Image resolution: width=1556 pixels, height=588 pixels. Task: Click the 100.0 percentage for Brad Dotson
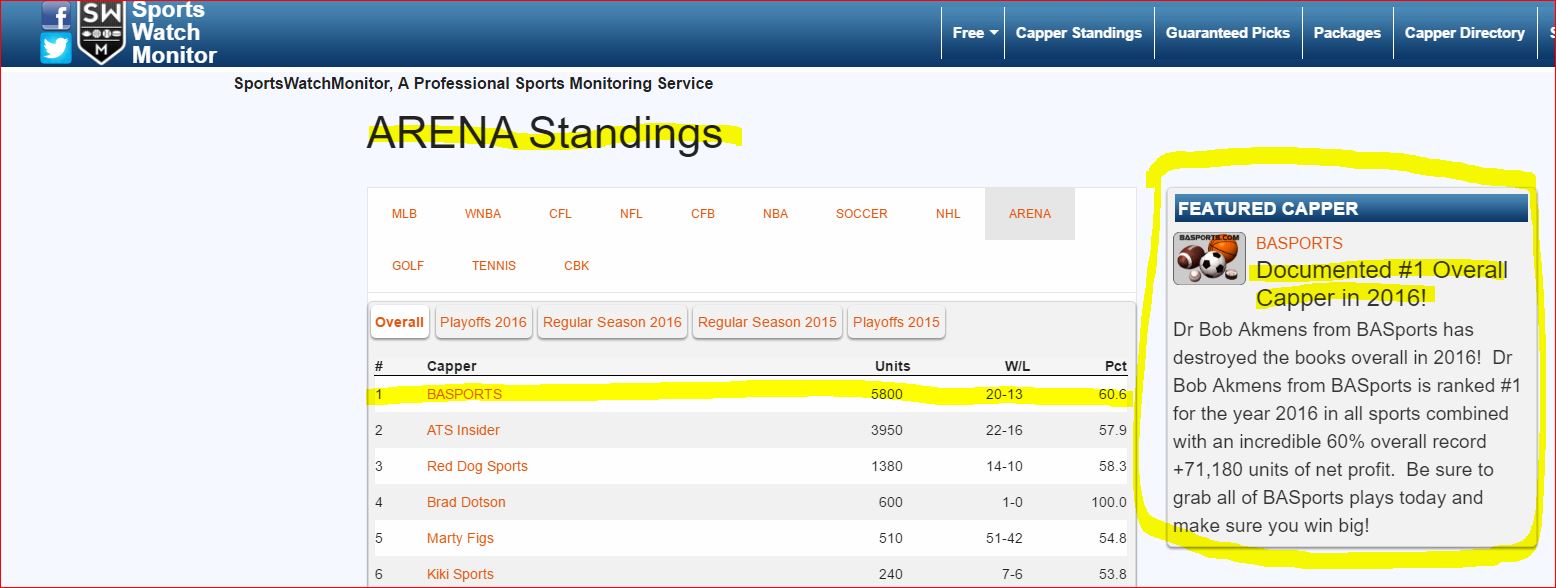click(1107, 502)
